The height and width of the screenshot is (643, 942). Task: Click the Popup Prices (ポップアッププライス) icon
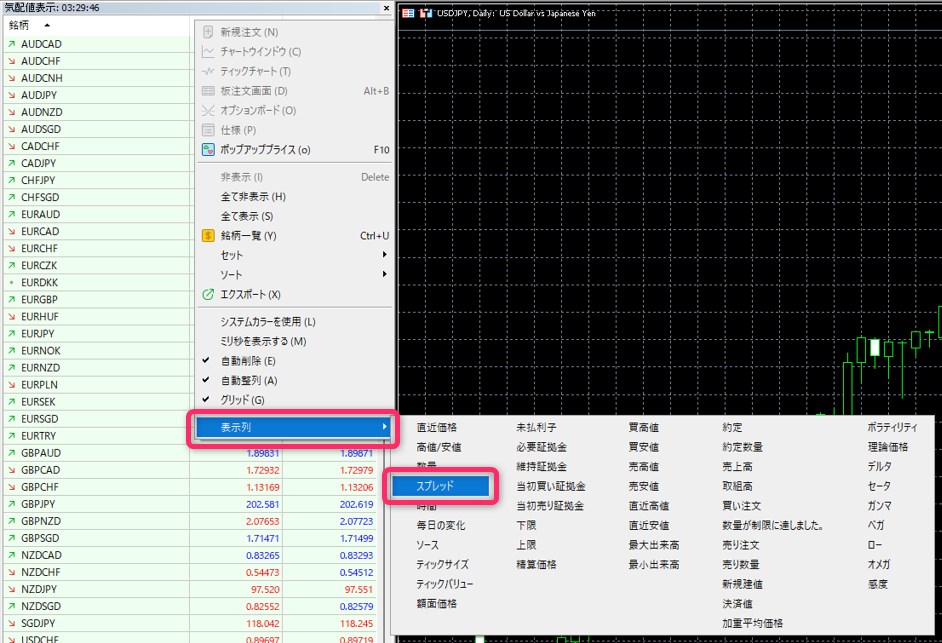[x=208, y=150]
